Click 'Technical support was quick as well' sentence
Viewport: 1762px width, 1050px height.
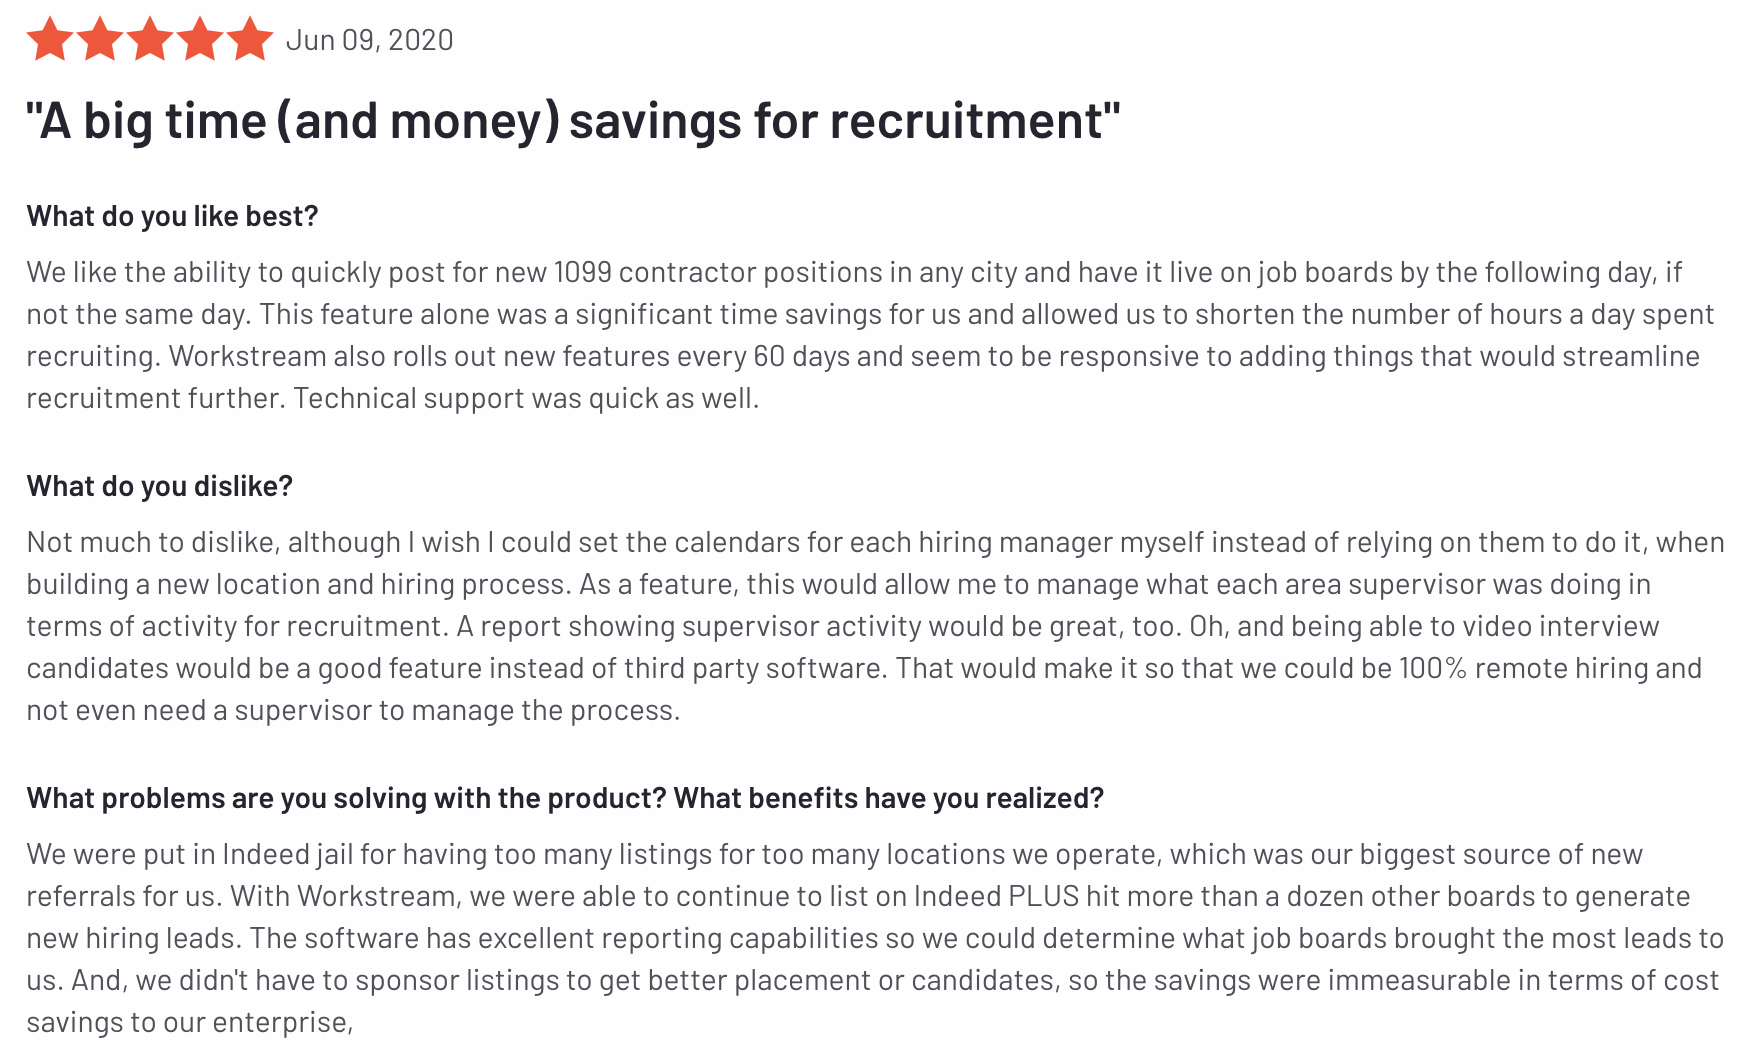click(x=527, y=398)
